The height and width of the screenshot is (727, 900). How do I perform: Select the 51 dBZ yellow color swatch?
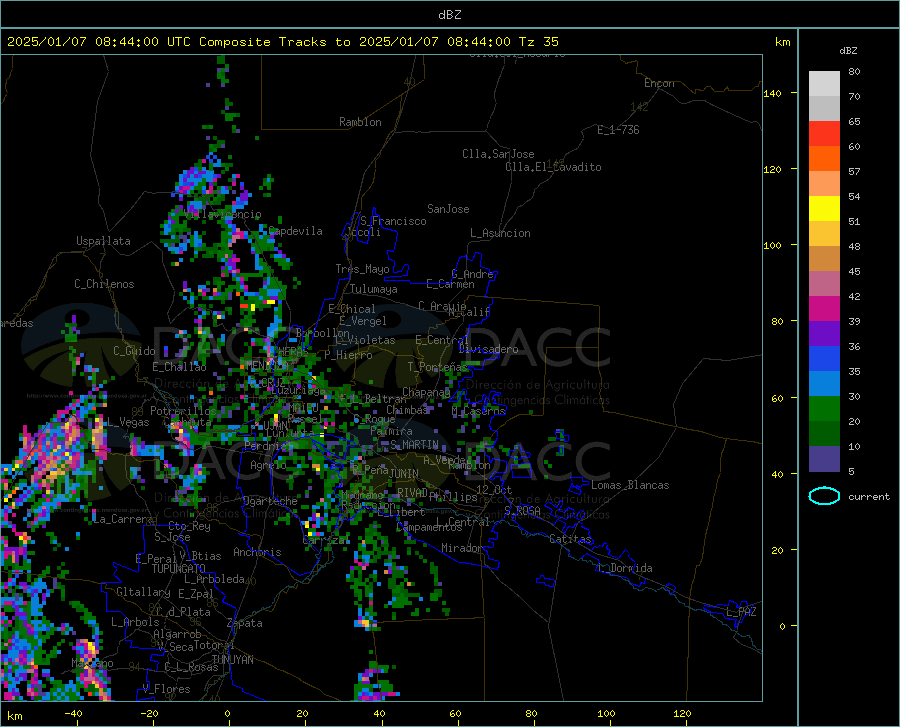click(824, 208)
